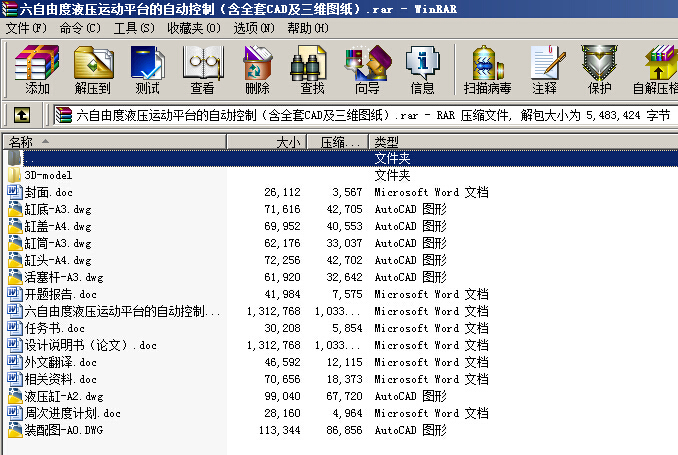
Task: Select file 相关资料.doc
Action: [x=61, y=379]
